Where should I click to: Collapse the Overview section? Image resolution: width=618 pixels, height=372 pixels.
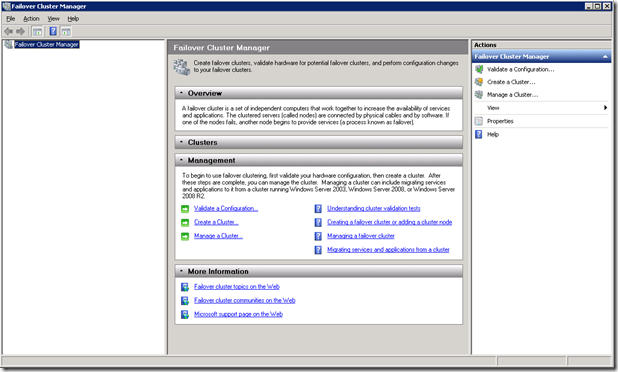(x=181, y=93)
